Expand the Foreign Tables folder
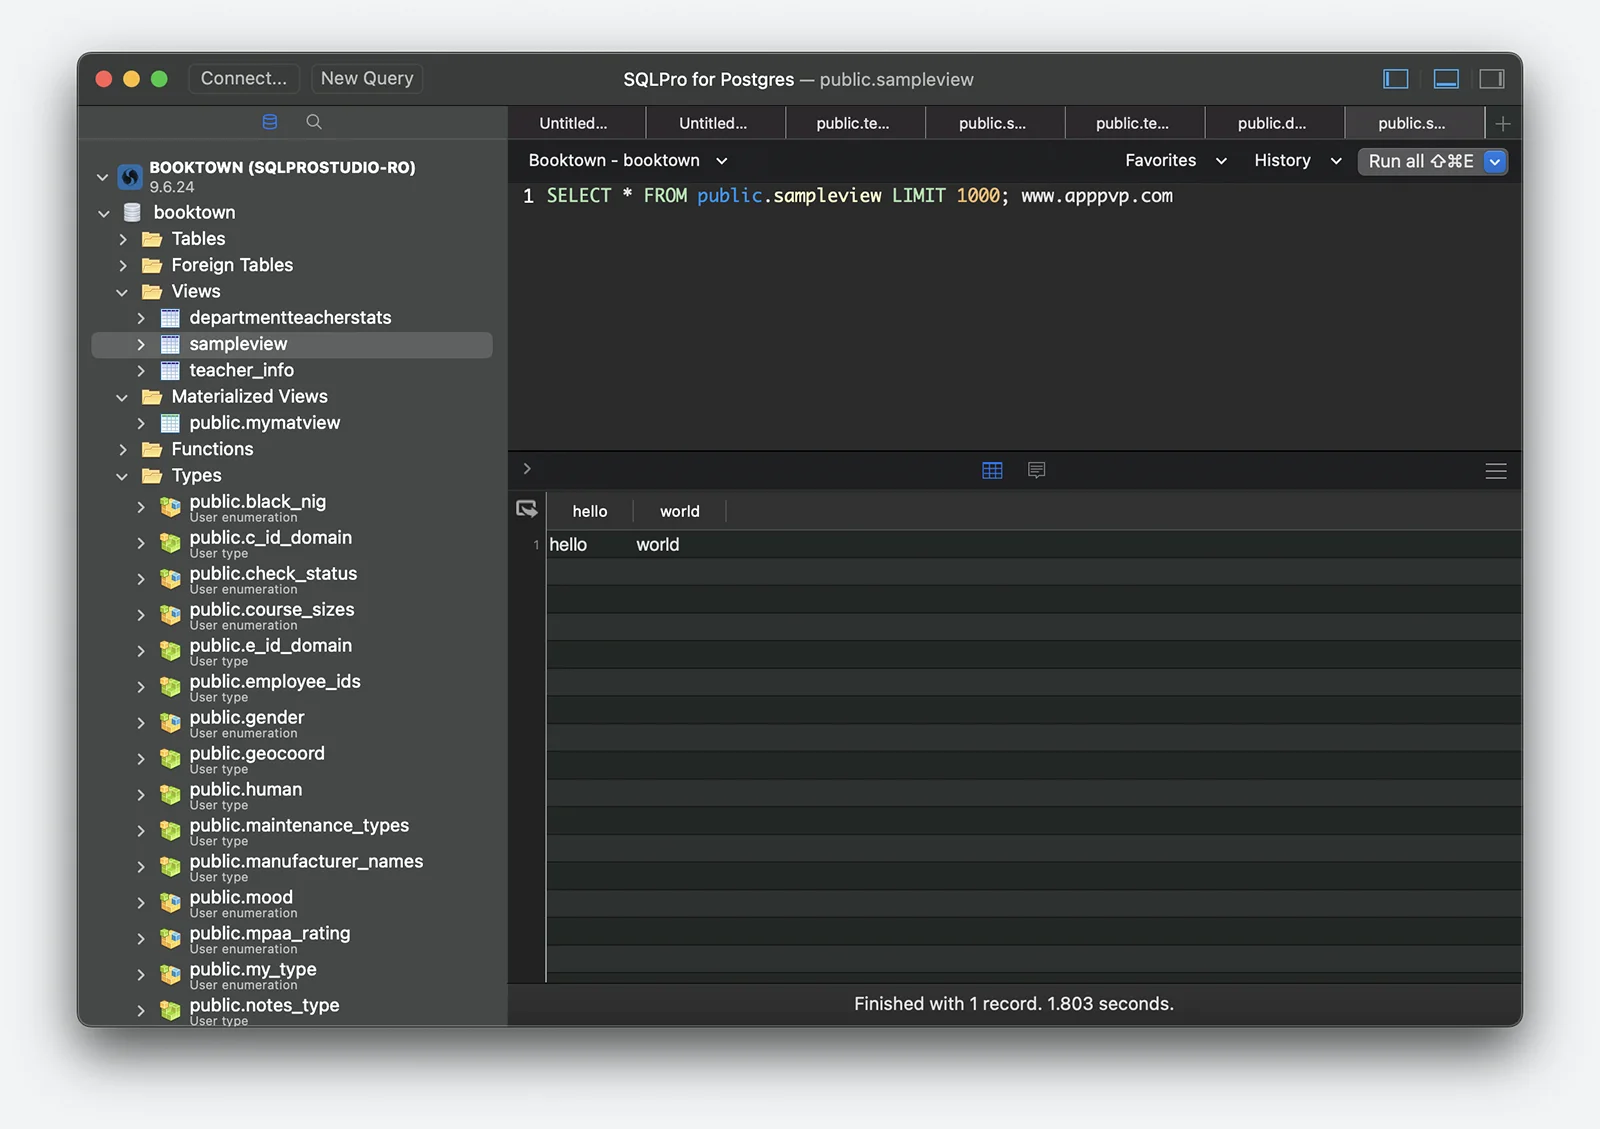1600x1129 pixels. (122, 266)
